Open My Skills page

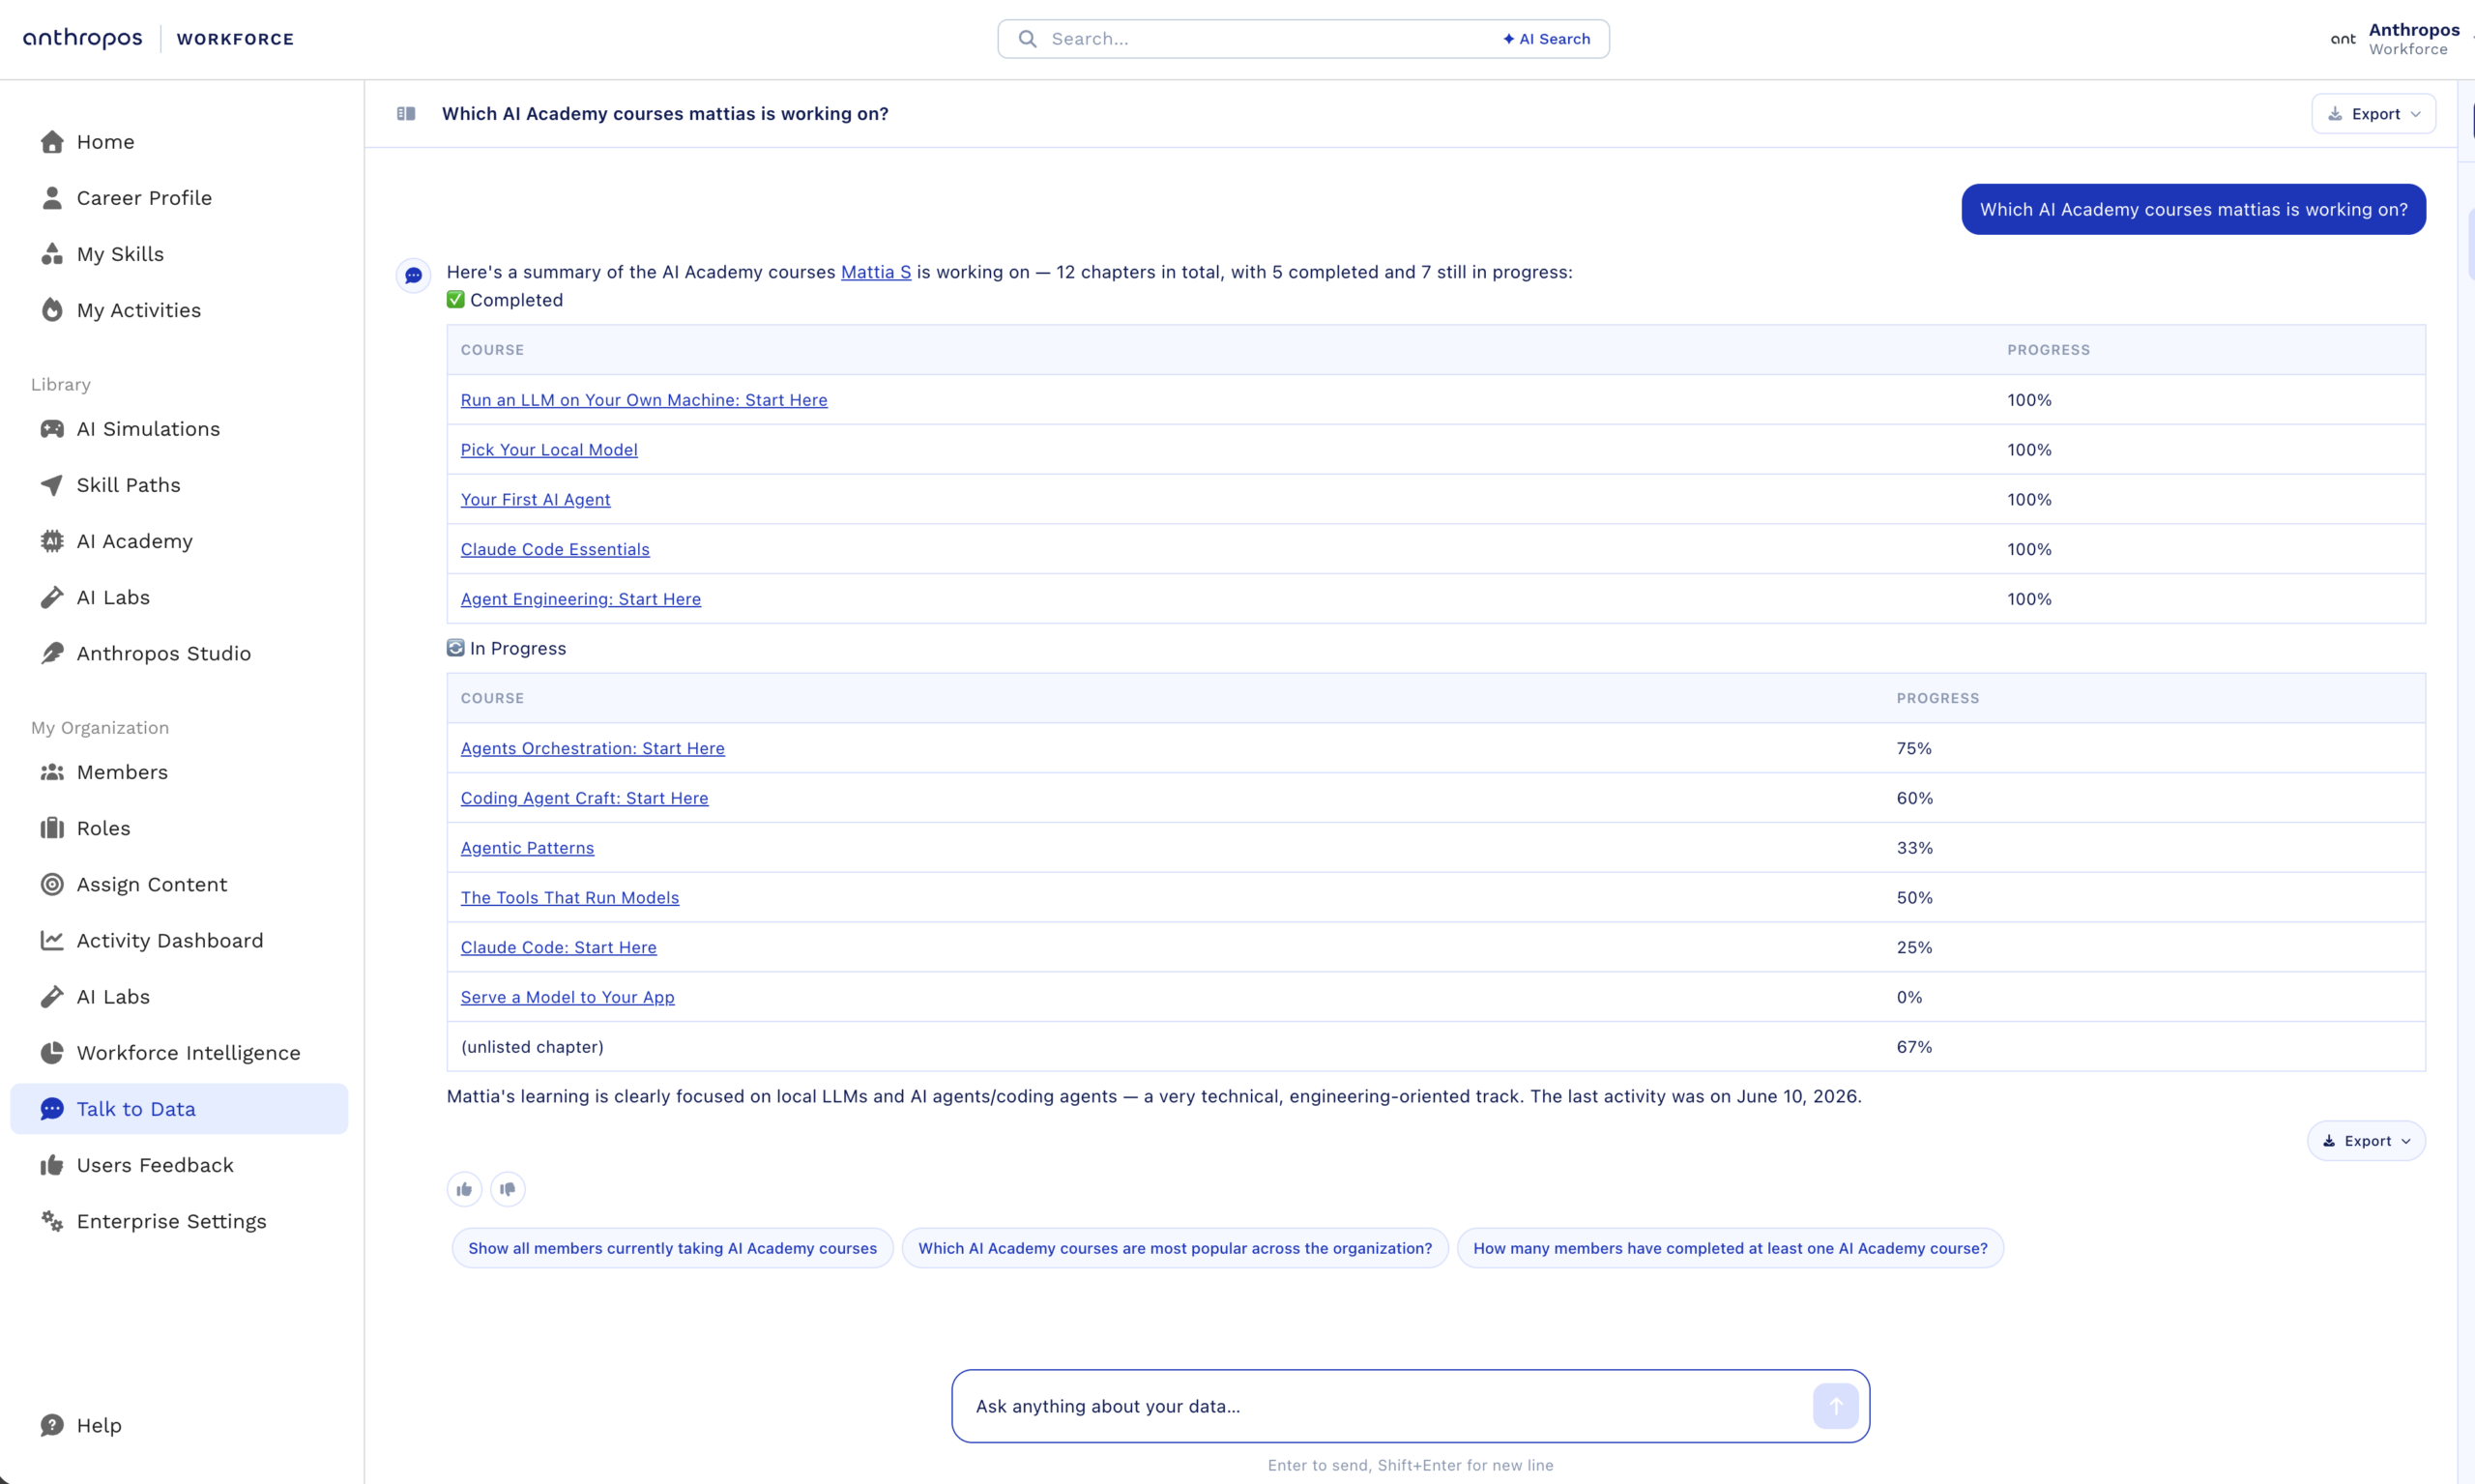click(x=120, y=254)
